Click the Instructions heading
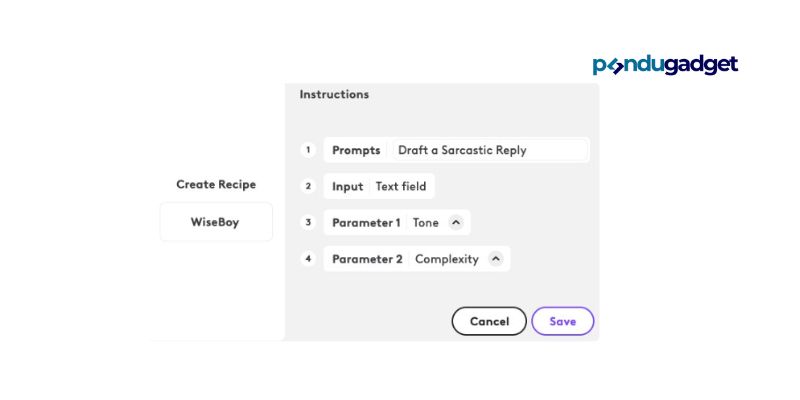800x400 pixels. pyautogui.click(x=334, y=94)
